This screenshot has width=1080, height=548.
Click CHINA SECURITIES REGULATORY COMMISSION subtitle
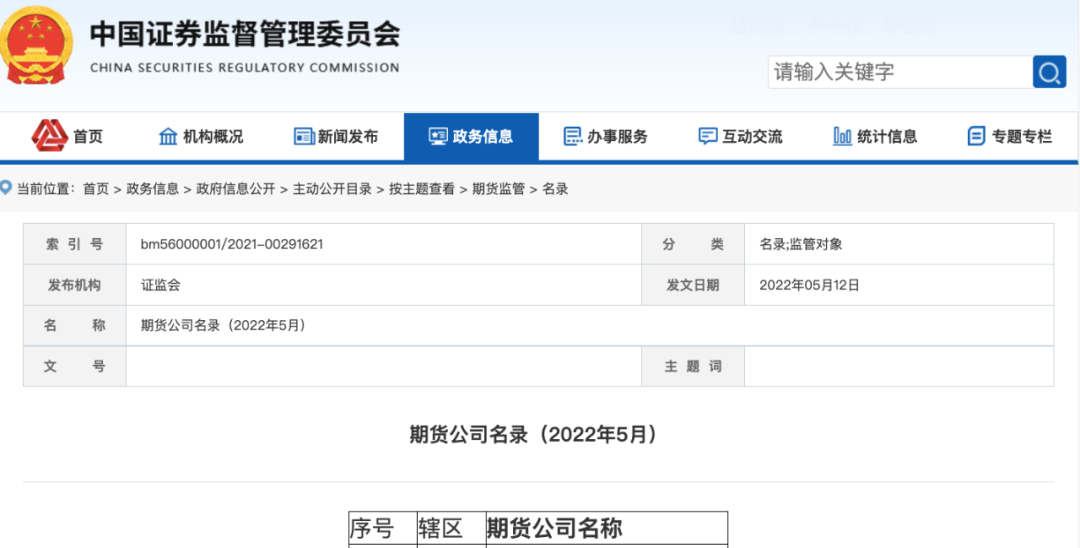pyautogui.click(x=245, y=68)
